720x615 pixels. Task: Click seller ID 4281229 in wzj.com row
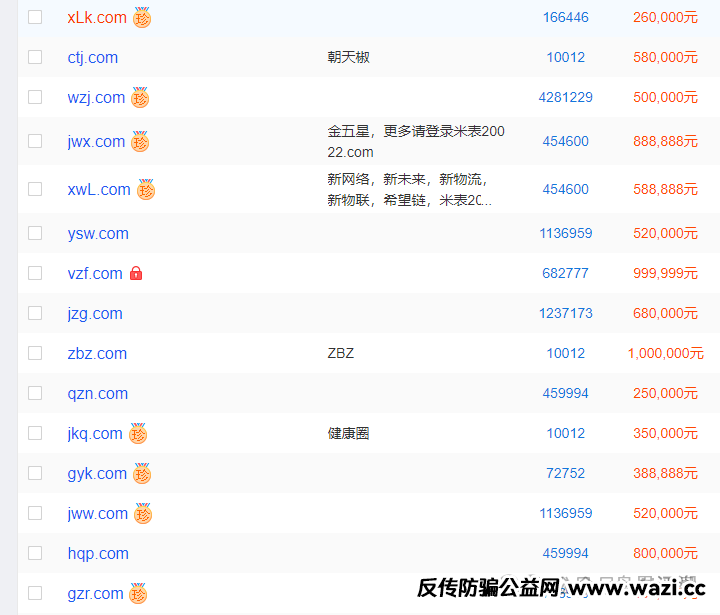(x=565, y=97)
